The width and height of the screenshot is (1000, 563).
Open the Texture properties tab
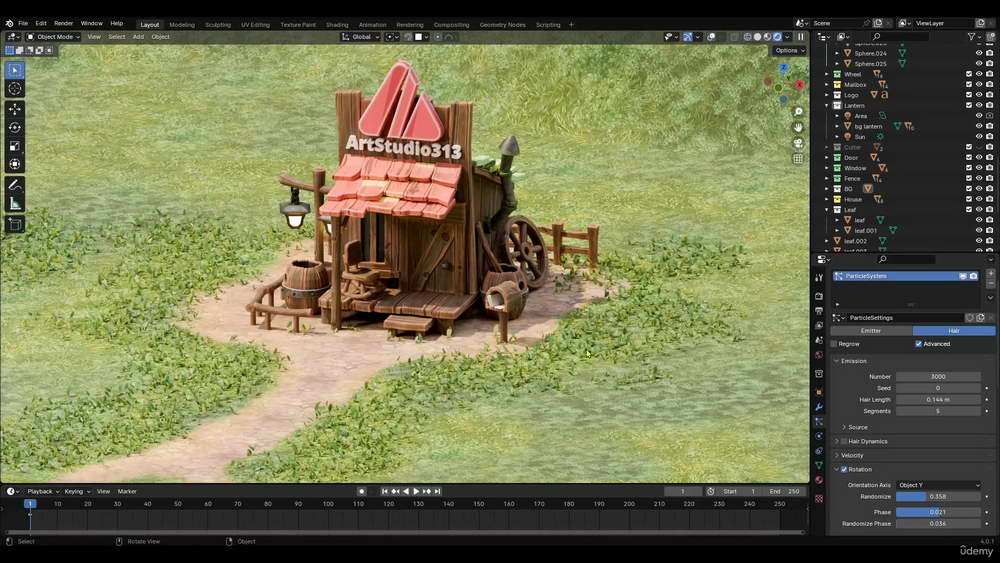pos(819,499)
